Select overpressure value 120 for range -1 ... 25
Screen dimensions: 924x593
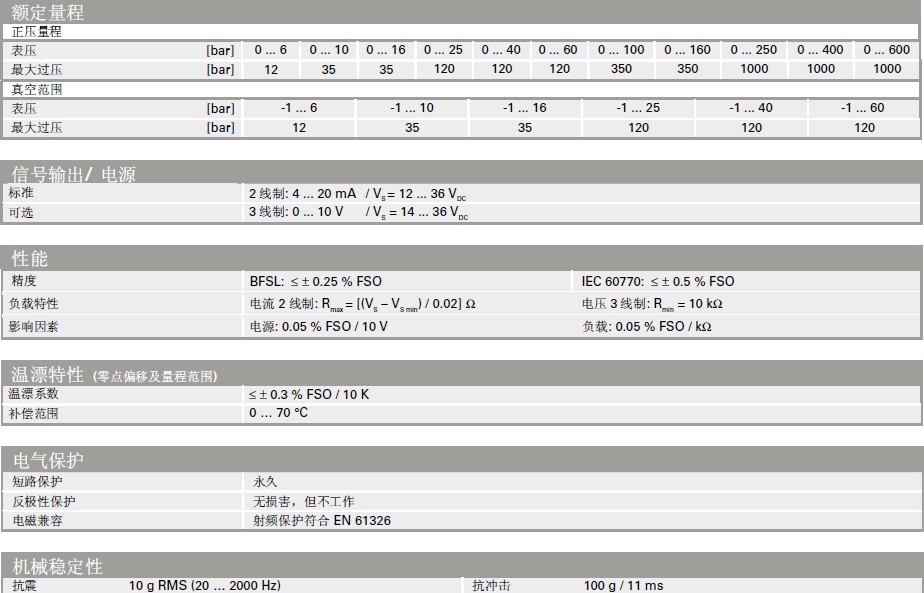point(638,127)
